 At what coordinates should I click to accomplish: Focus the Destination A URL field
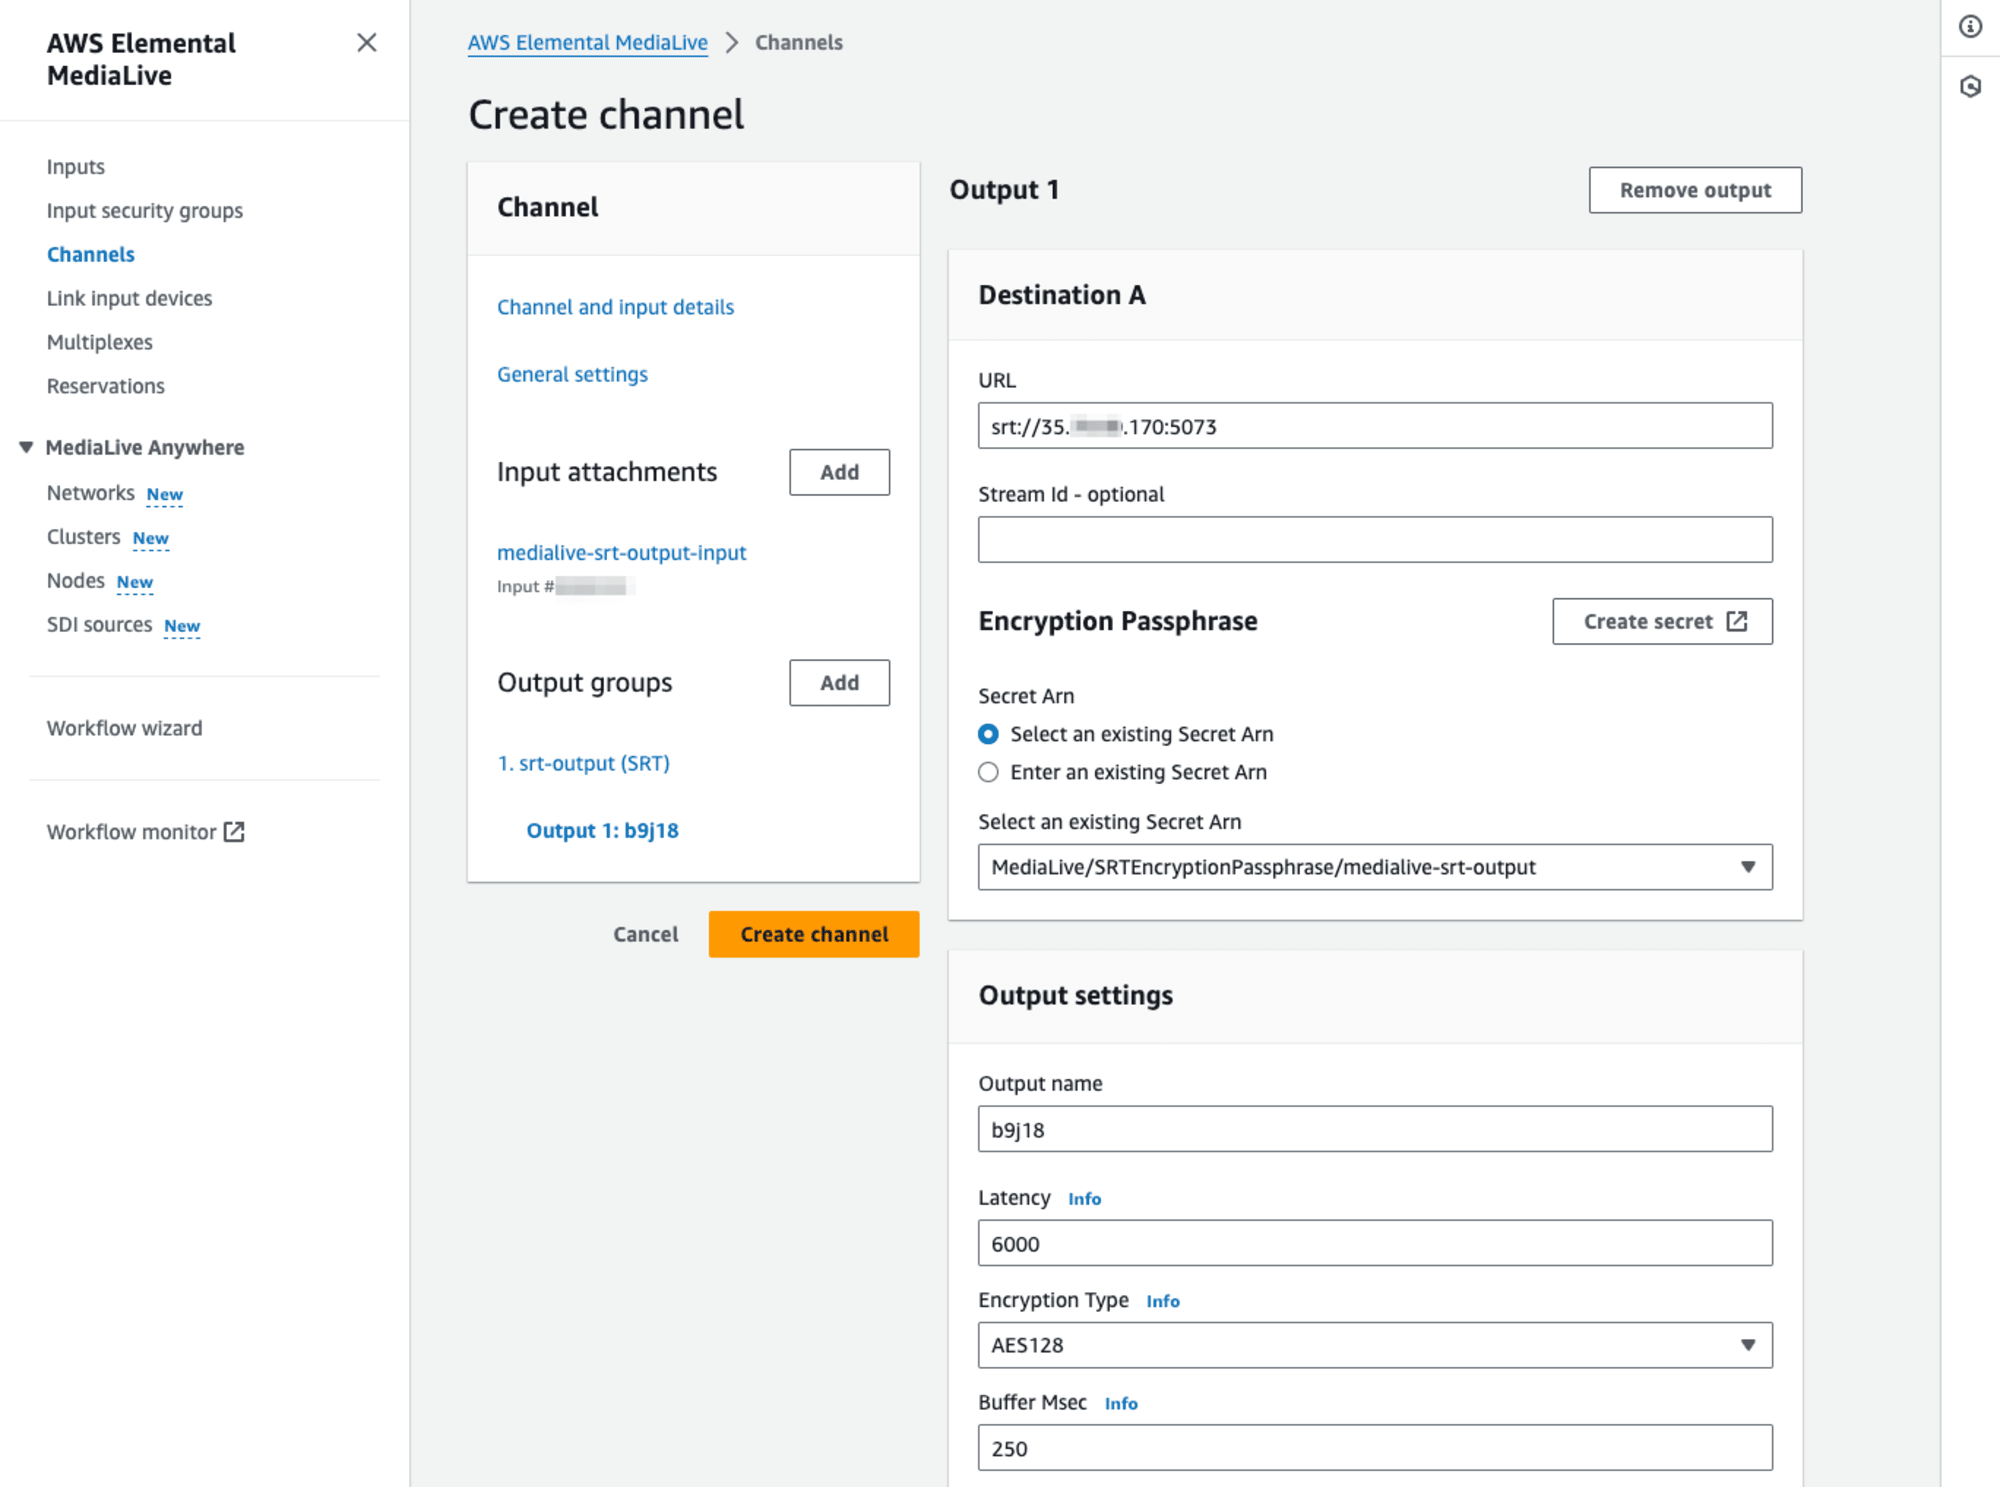coord(1375,426)
